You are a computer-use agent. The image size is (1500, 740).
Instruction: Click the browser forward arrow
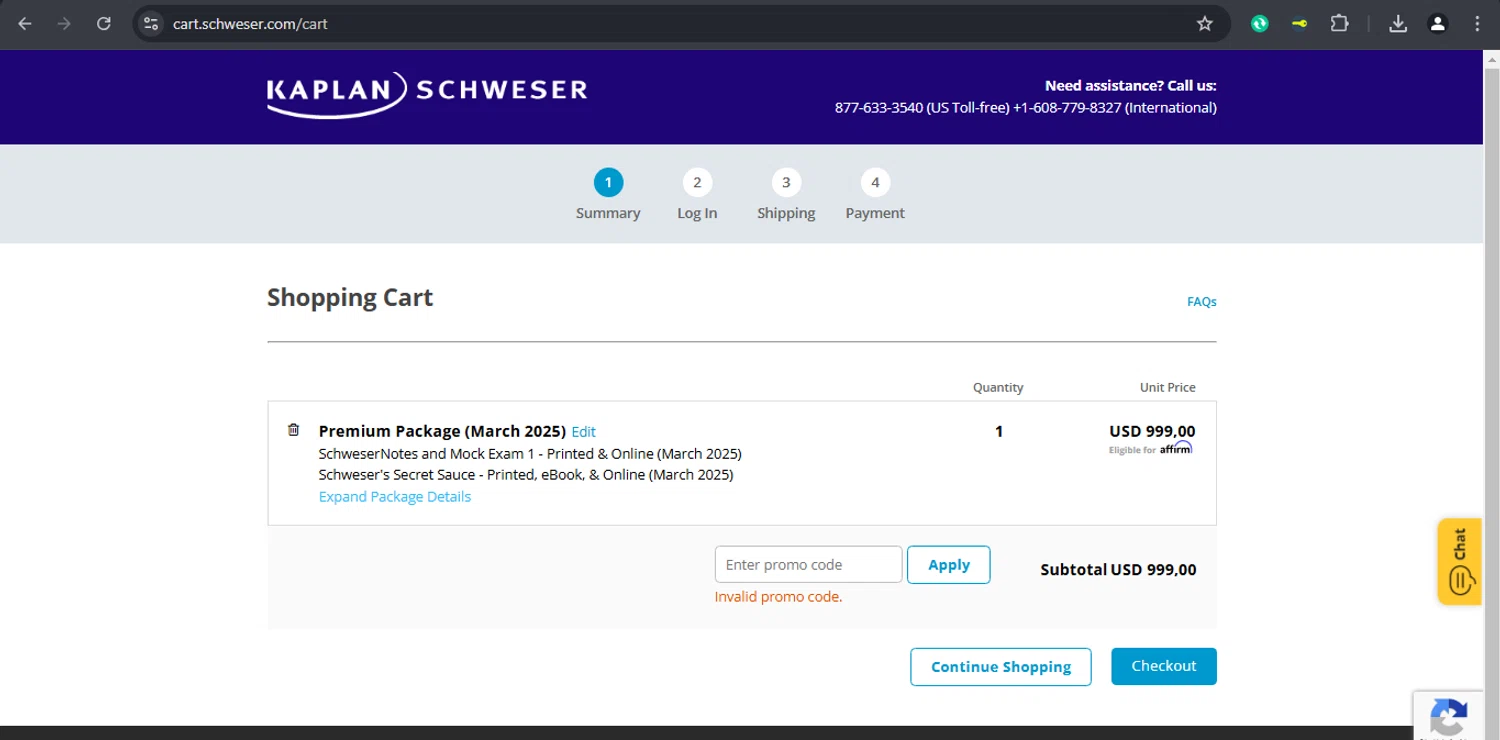pyautogui.click(x=64, y=24)
